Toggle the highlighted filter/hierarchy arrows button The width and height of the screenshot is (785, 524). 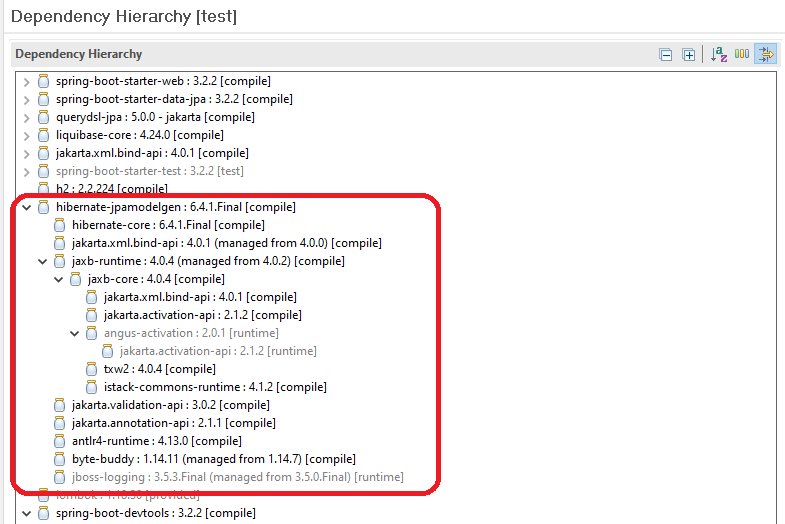click(x=766, y=54)
